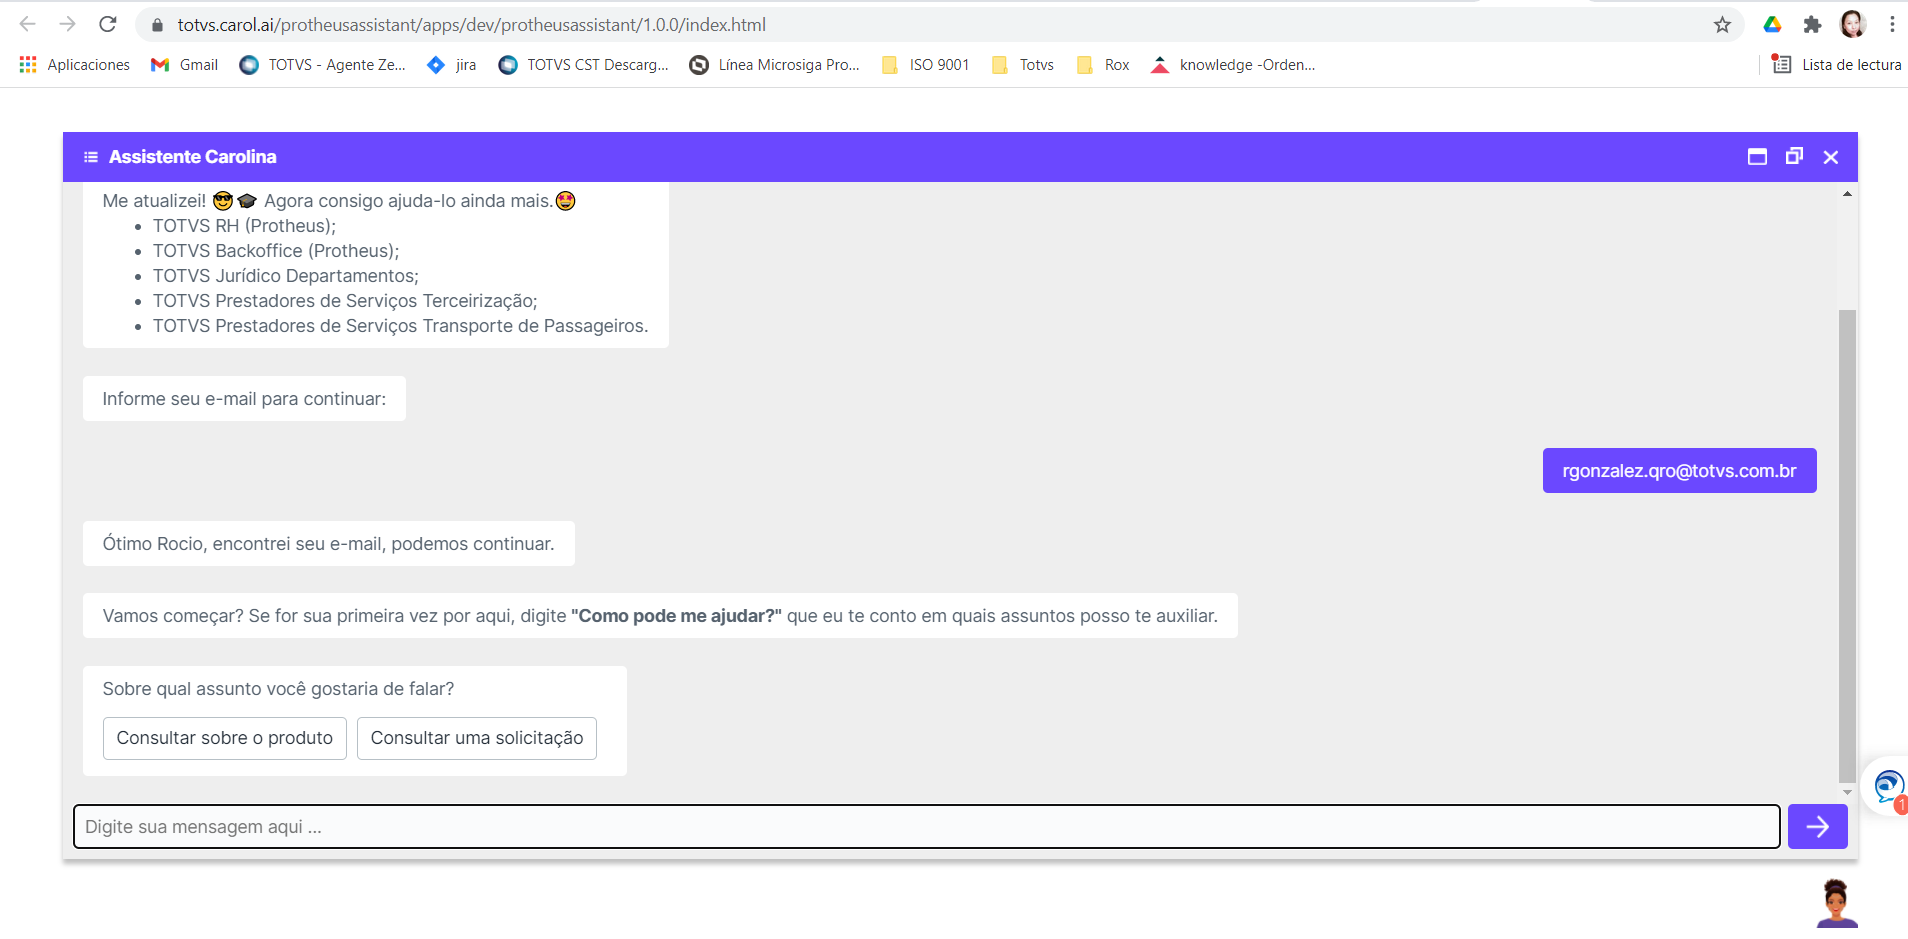Click the rgonzalez.qro@totvs.com.br message bubble
Image resolution: width=1908 pixels, height=939 pixels.
click(x=1679, y=471)
